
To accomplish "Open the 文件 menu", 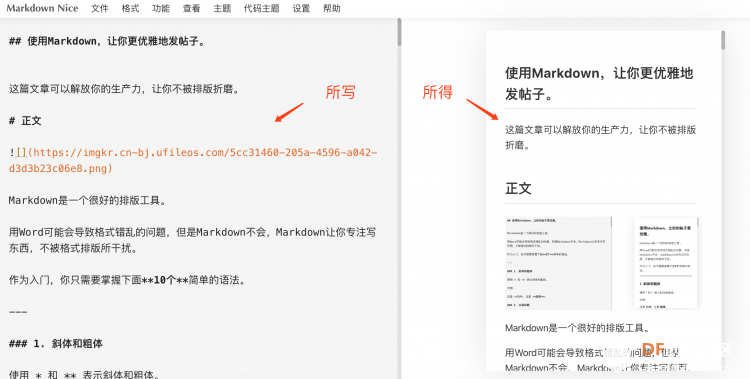I will click(100, 9).
